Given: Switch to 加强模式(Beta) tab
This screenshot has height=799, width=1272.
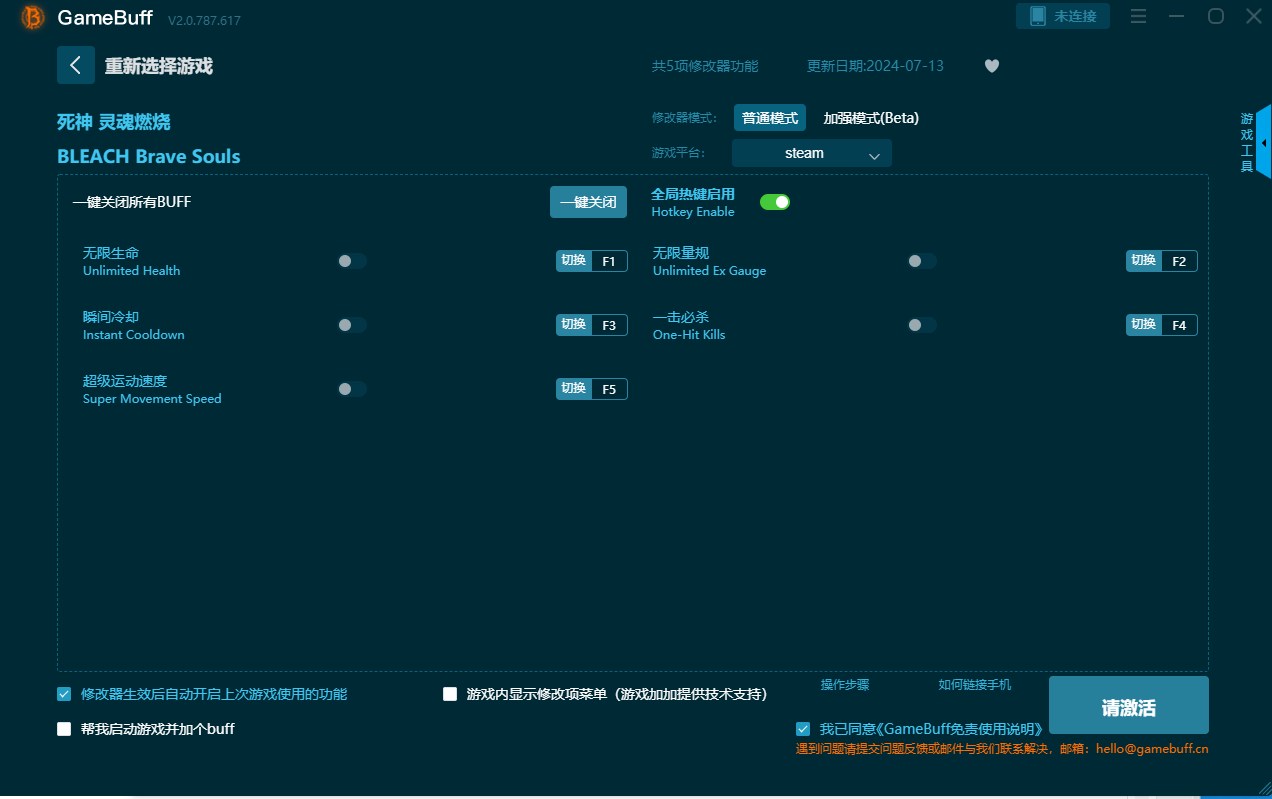Looking at the screenshot, I should coord(871,118).
